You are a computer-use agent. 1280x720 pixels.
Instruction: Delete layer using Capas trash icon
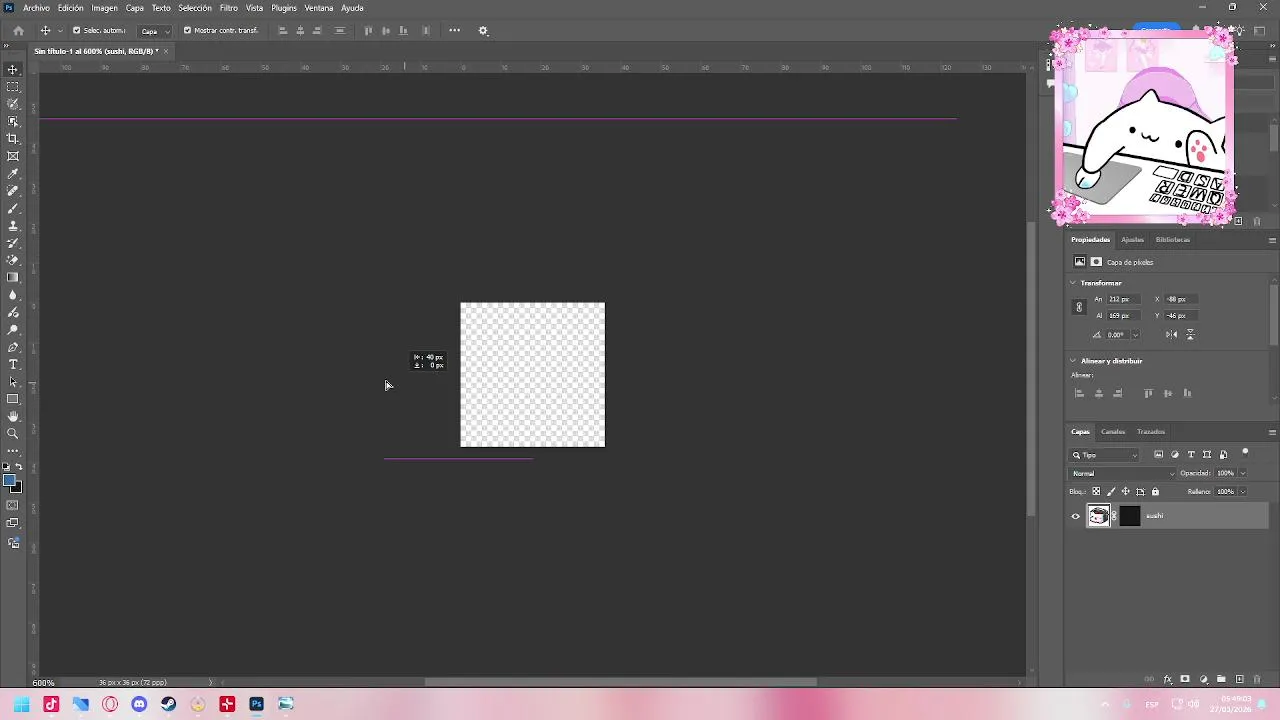(x=1257, y=680)
